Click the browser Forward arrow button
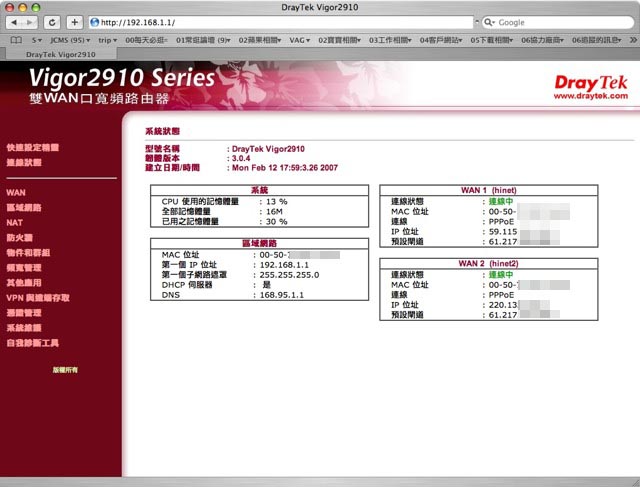The height and width of the screenshot is (487, 640). pyautogui.click(x=30, y=22)
